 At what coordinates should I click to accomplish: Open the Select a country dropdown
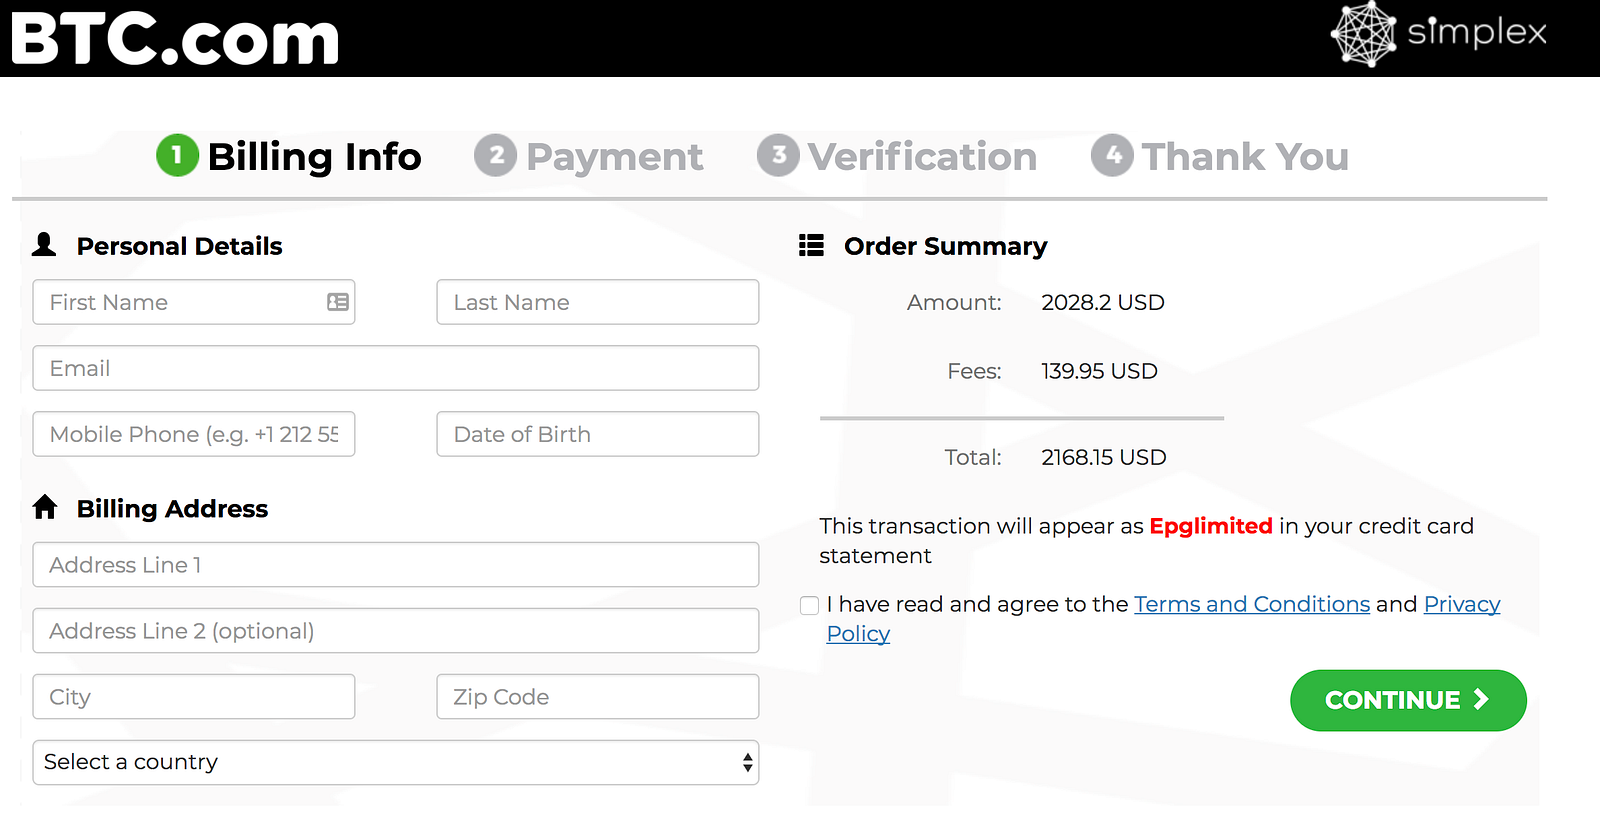click(x=396, y=762)
